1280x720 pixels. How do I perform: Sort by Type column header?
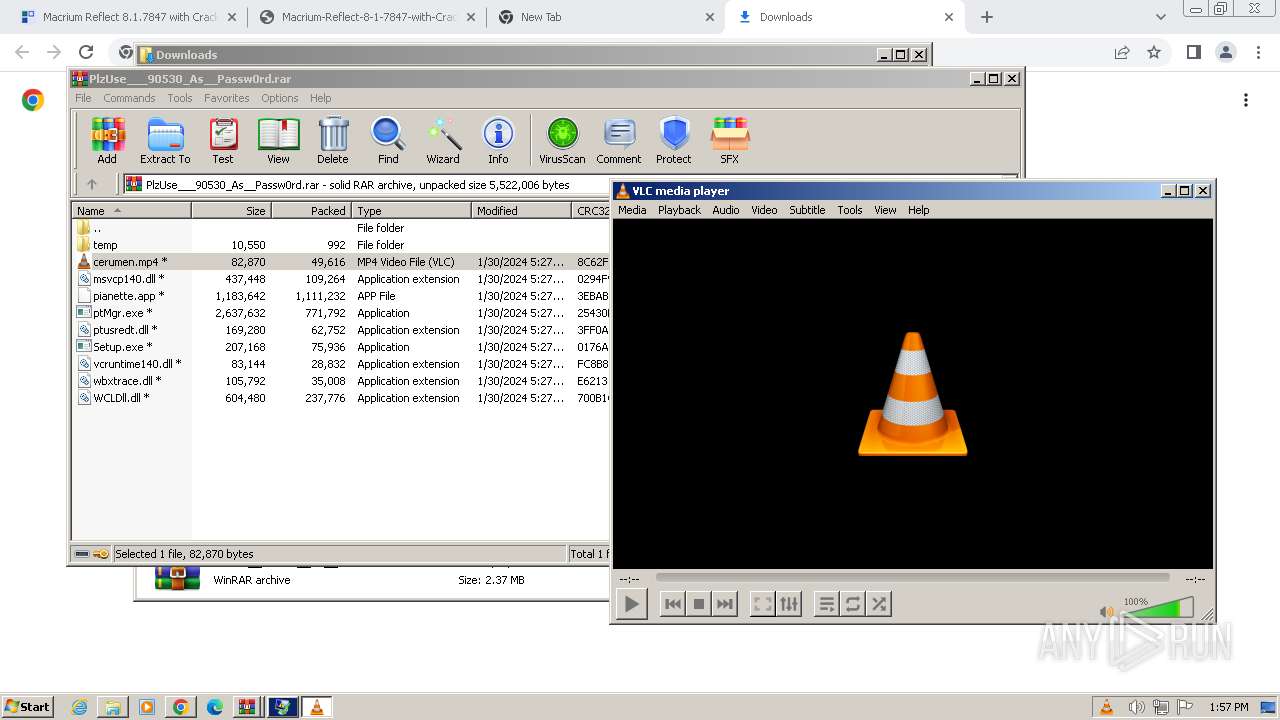411,210
